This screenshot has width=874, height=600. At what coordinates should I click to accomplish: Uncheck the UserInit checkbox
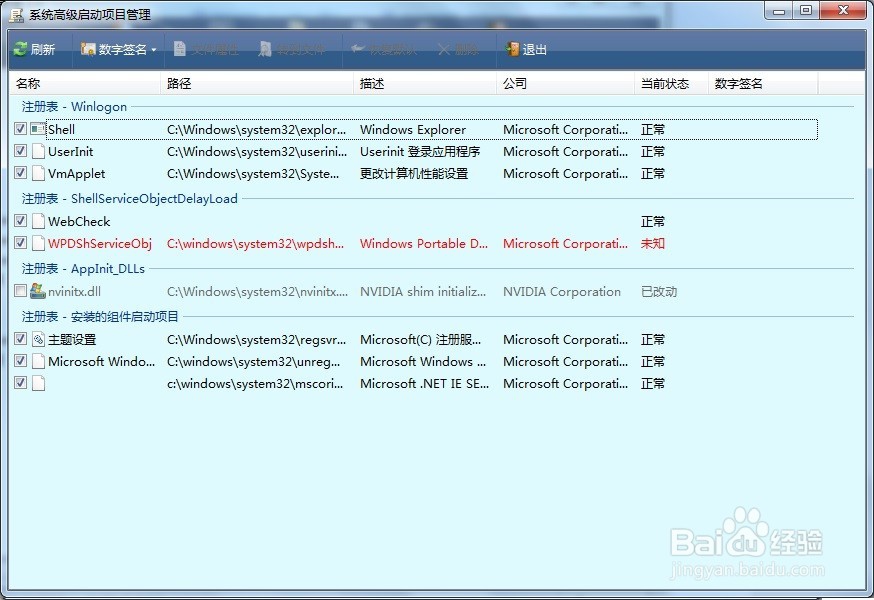21,151
